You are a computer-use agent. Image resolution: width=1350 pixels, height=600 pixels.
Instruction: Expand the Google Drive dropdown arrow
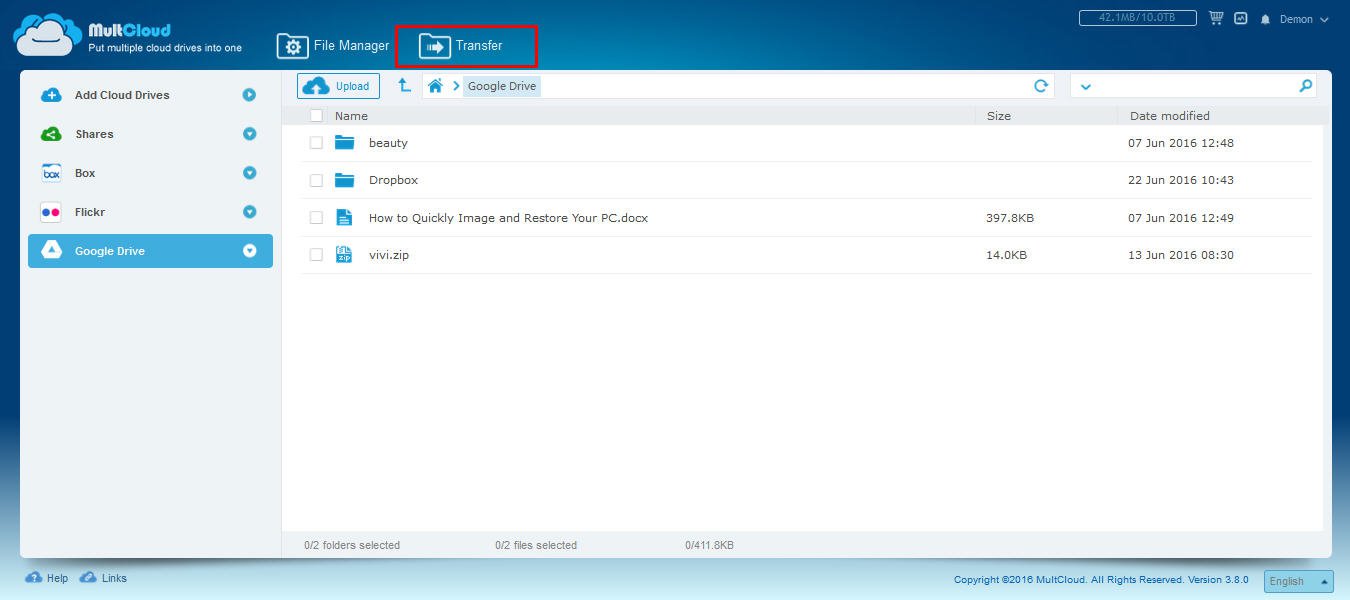pos(249,251)
